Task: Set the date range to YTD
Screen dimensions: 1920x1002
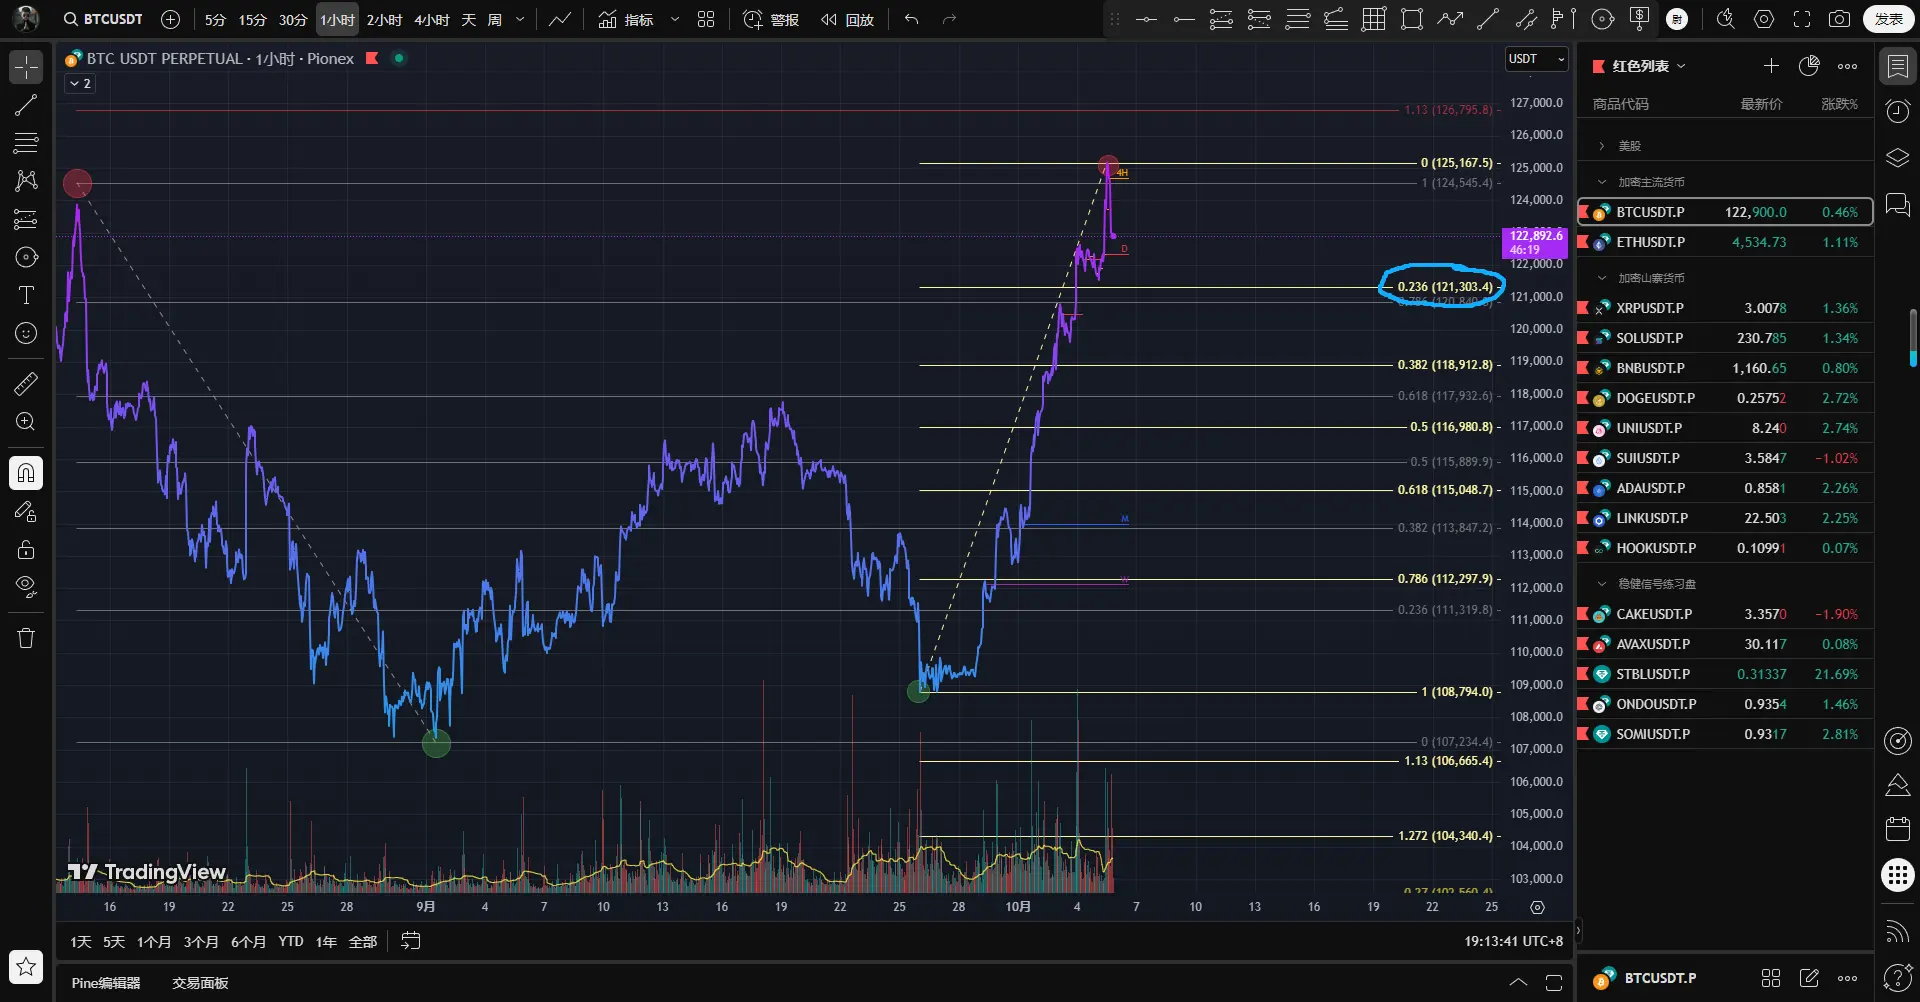Action: click(x=291, y=942)
